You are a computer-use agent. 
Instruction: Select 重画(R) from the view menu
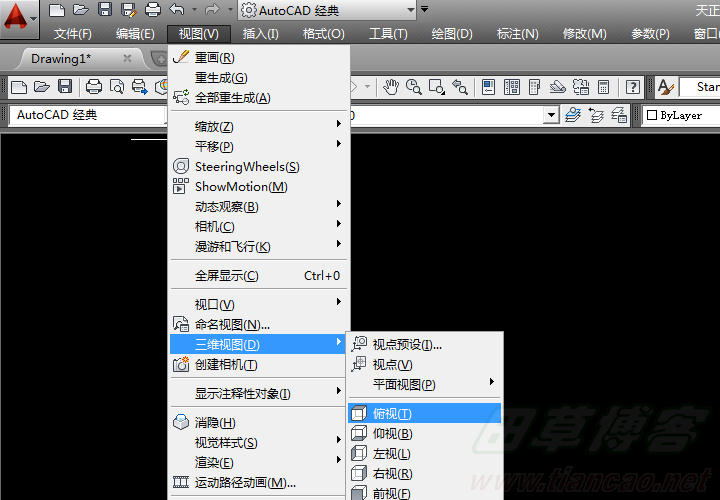tap(259, 58)
